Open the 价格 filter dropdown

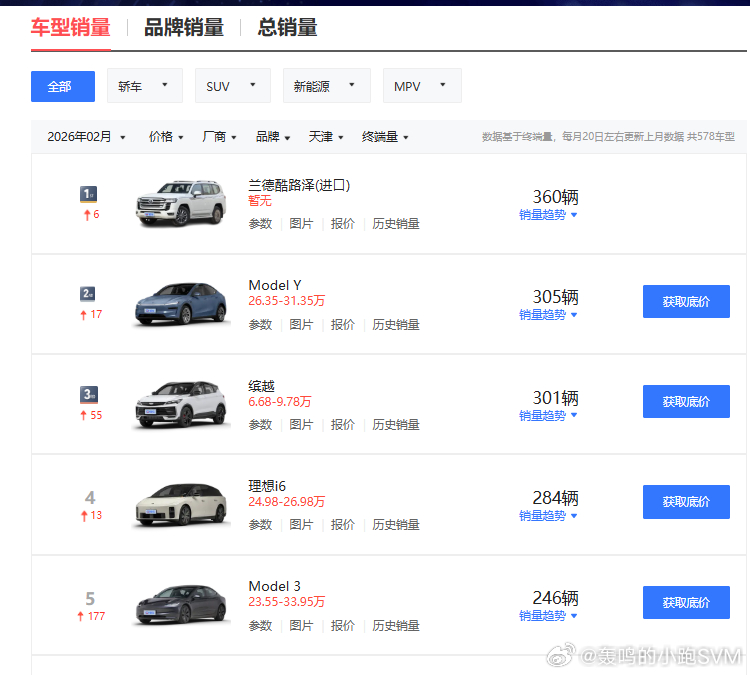[166, 137]
